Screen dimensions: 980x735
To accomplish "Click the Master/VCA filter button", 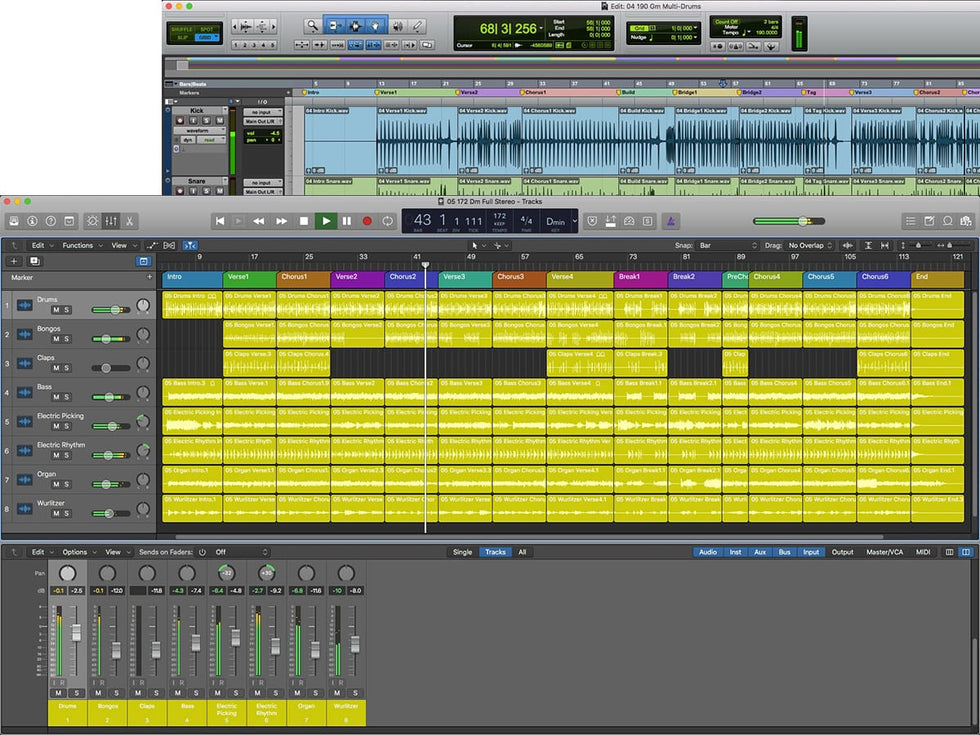I will (885, 552).
